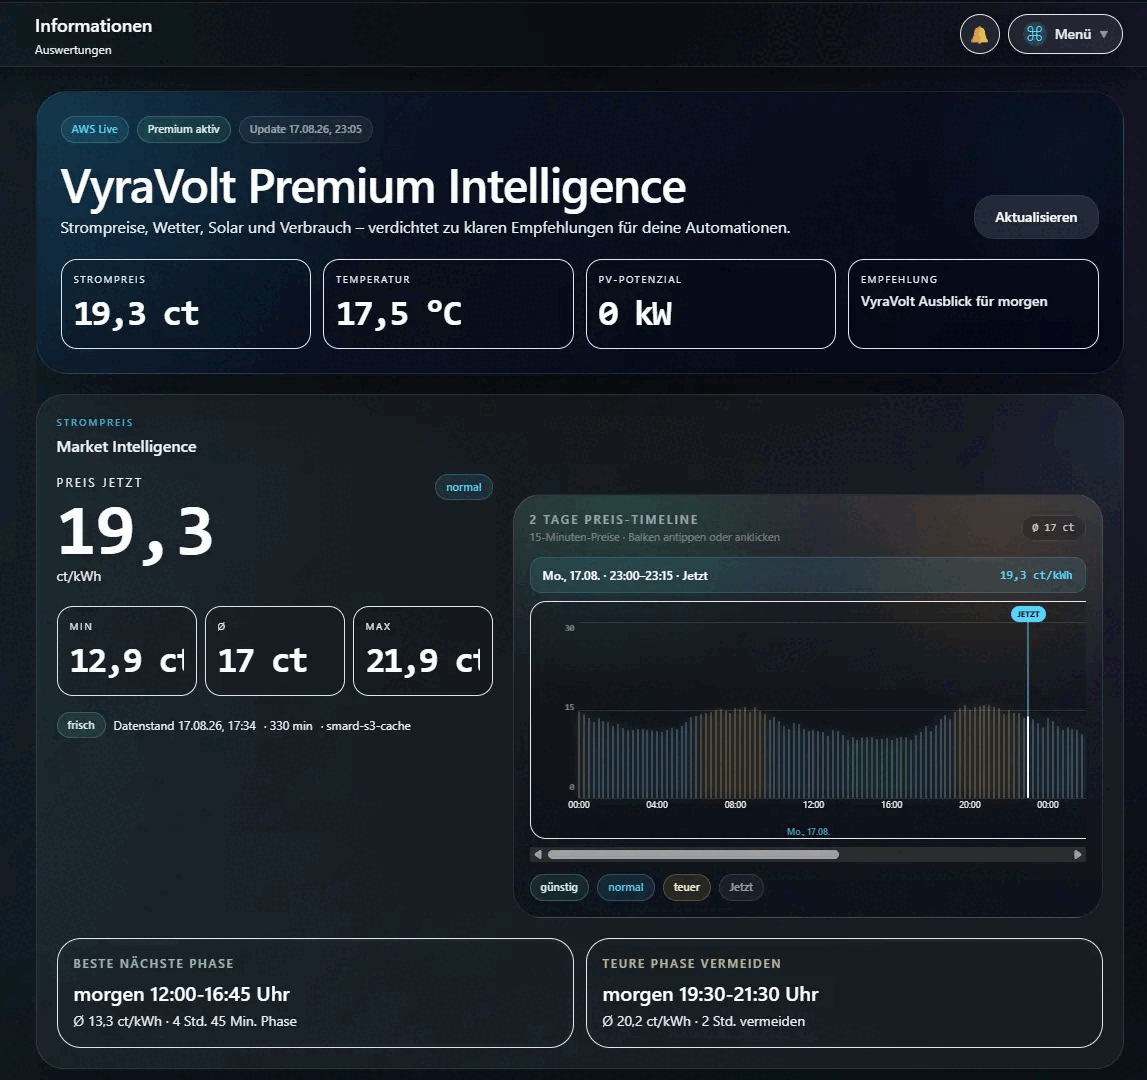The width and height of the screenshot is (1147, 1080).
Task: Click the Ø 17 ct timeline badge
Action: [1053, 528]
